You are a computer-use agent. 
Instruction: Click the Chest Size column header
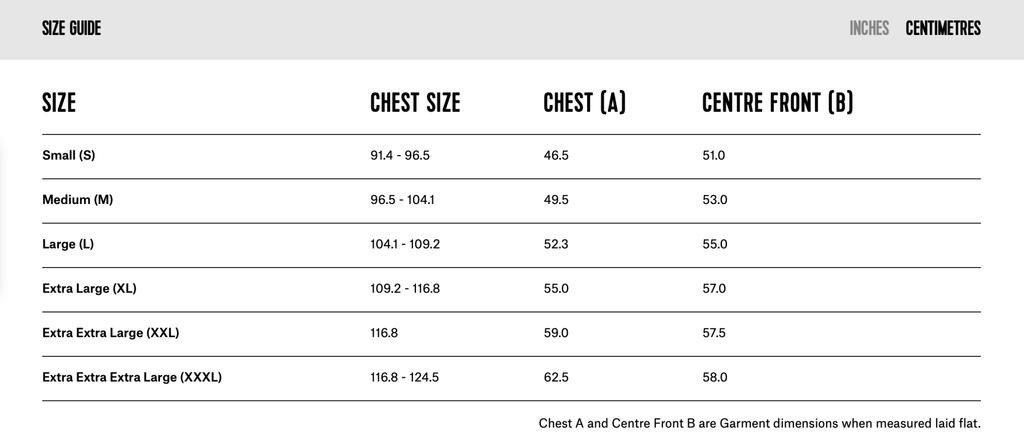(x=415, y=102)
